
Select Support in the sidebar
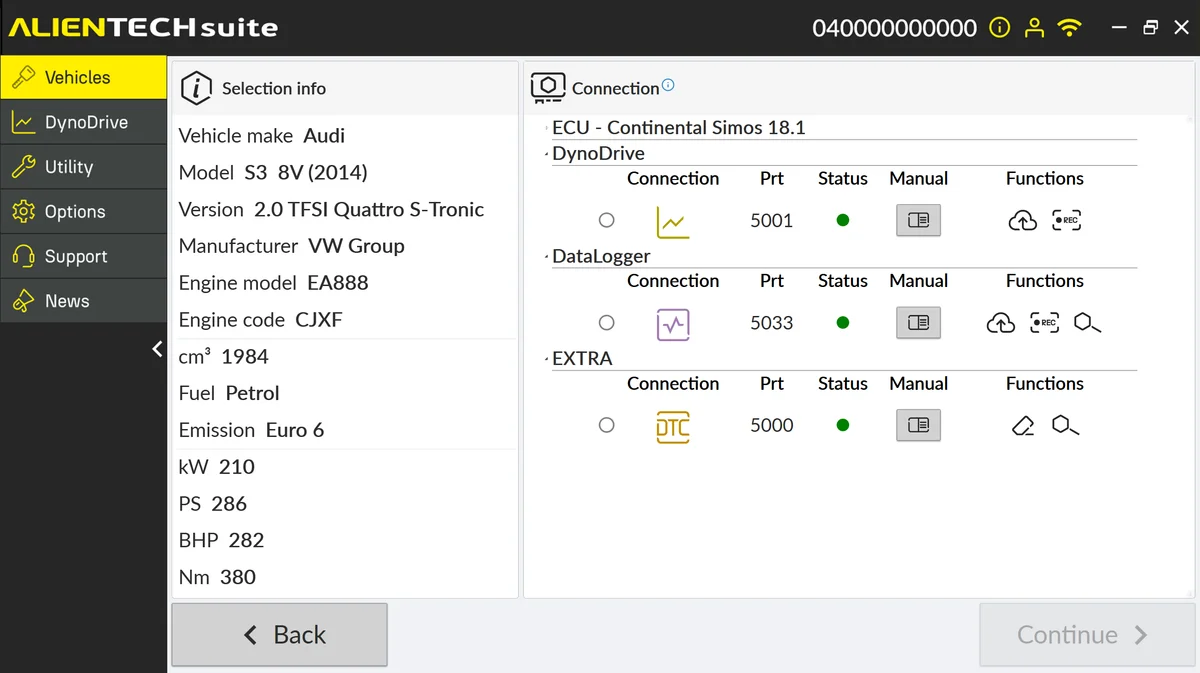click(x=83, y=256)
